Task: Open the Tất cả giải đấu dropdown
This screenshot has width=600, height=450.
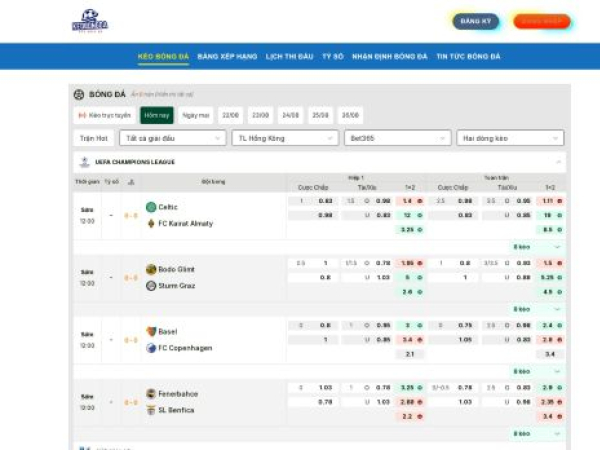Action: tap(171, 138)
